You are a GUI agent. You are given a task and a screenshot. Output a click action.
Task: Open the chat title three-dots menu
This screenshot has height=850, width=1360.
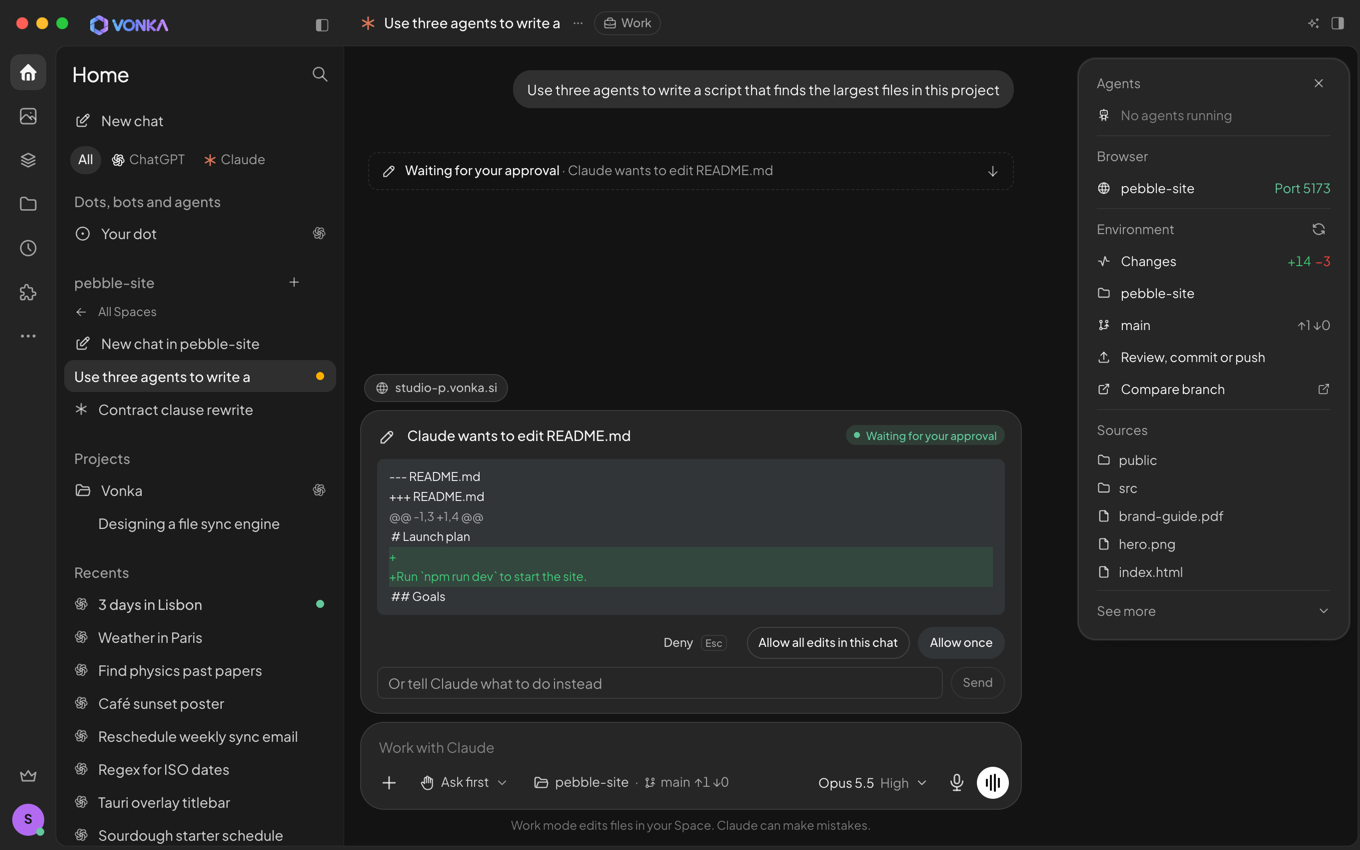click(x=578, y=23)
